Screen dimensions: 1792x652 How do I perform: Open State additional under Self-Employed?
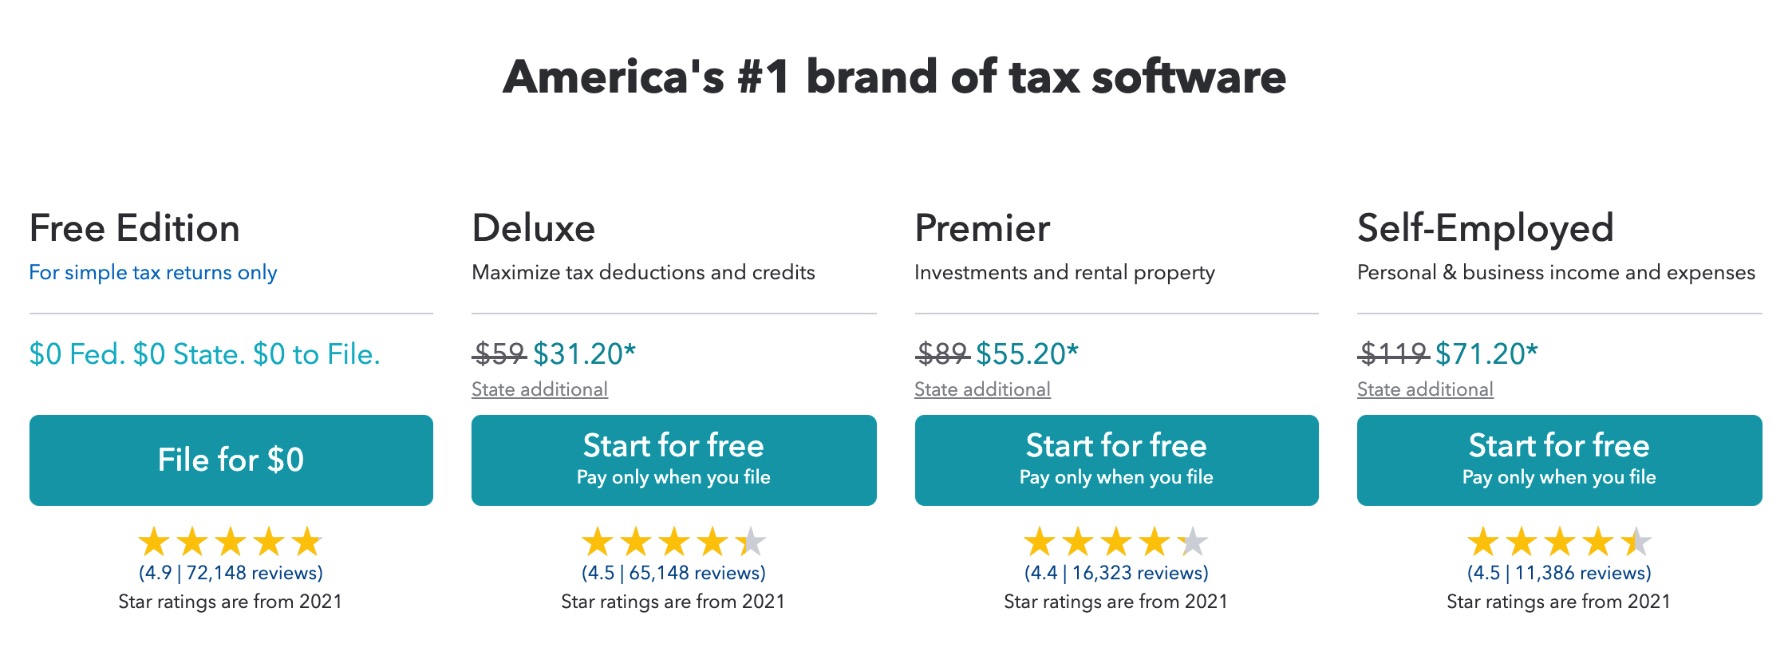1425,389
